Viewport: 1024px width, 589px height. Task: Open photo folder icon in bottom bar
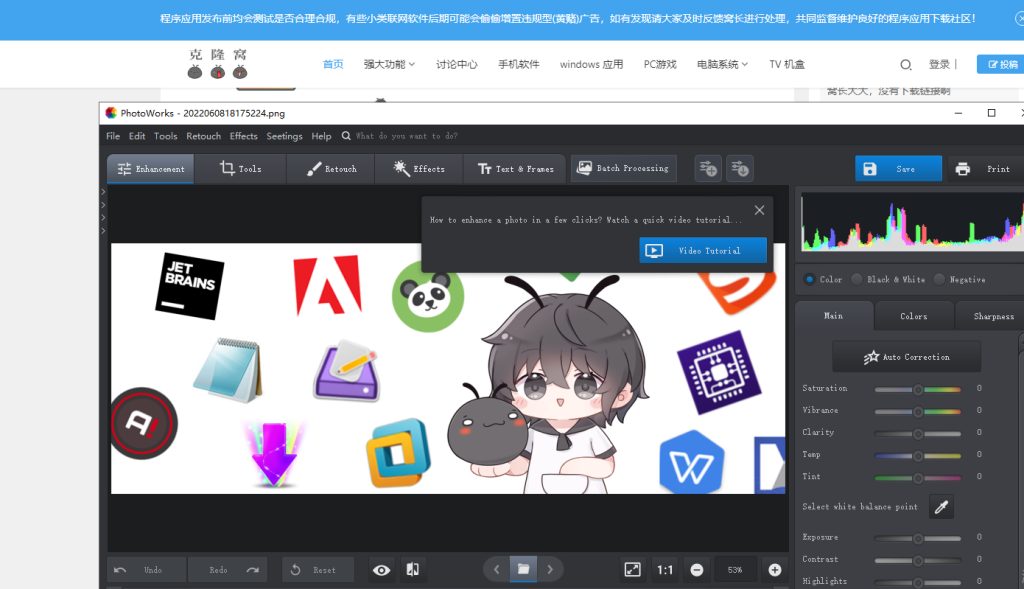pos(523,569)
